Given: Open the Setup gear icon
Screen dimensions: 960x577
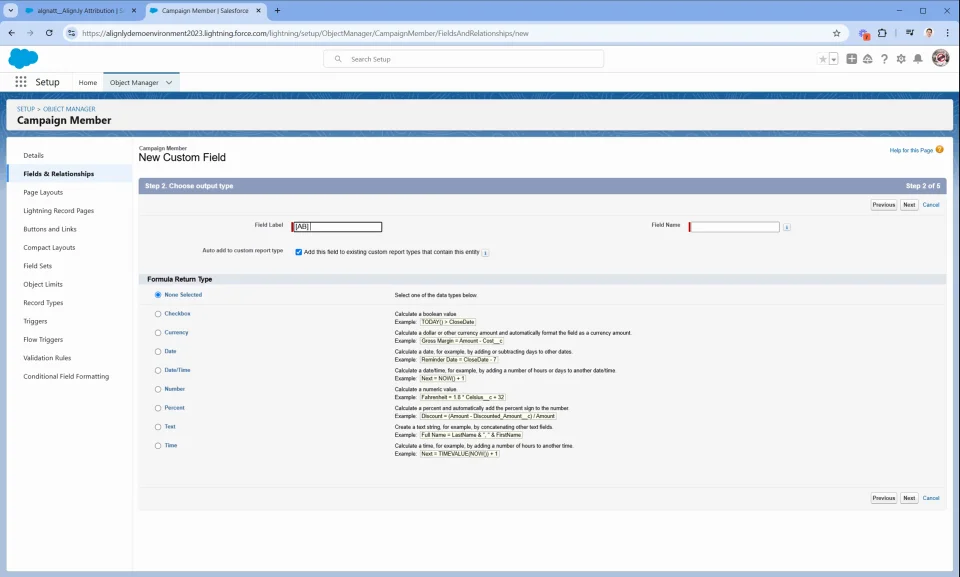Looking at the screenshot, I should tap(901, 59).
